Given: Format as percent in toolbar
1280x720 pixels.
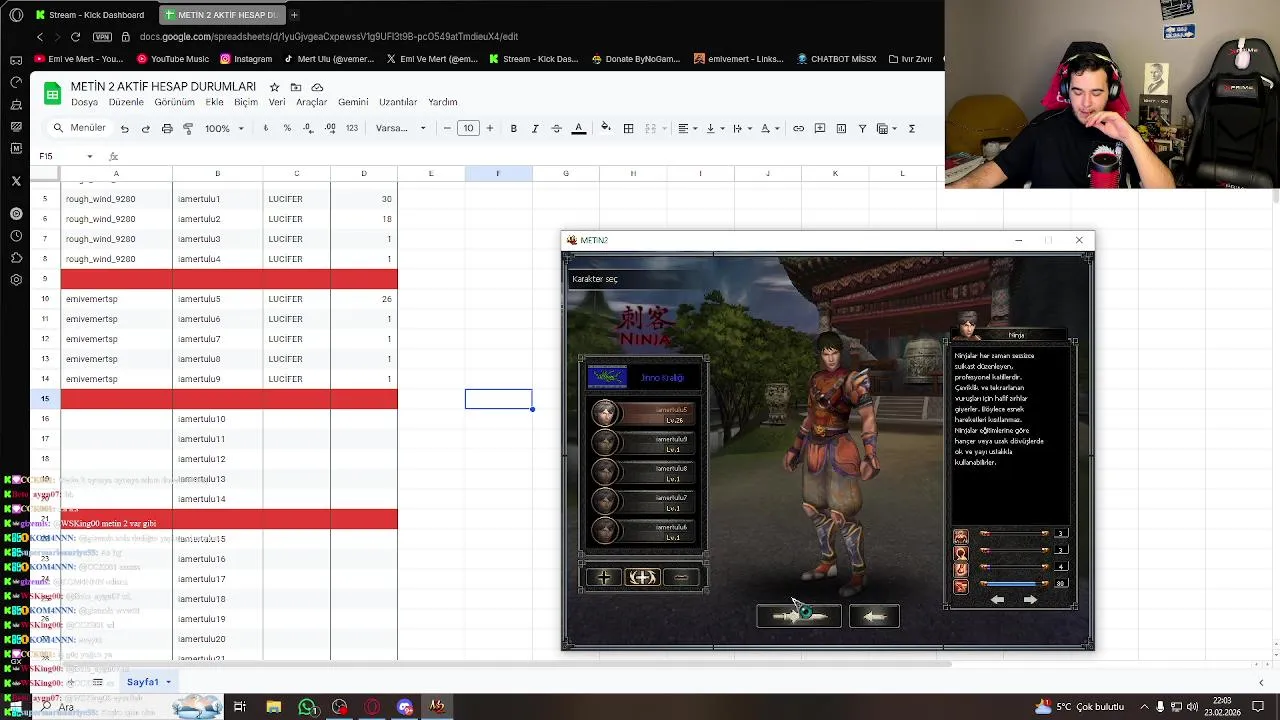Looking at the screenshot, I should coord(287,128).
